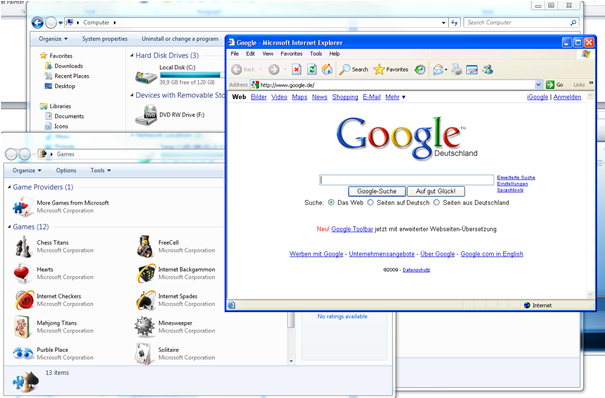This screenshot has height=398, width=605.
Task: Click the Stop icon in Internet Explorer toolbar
Action: (x=296, y=69)
